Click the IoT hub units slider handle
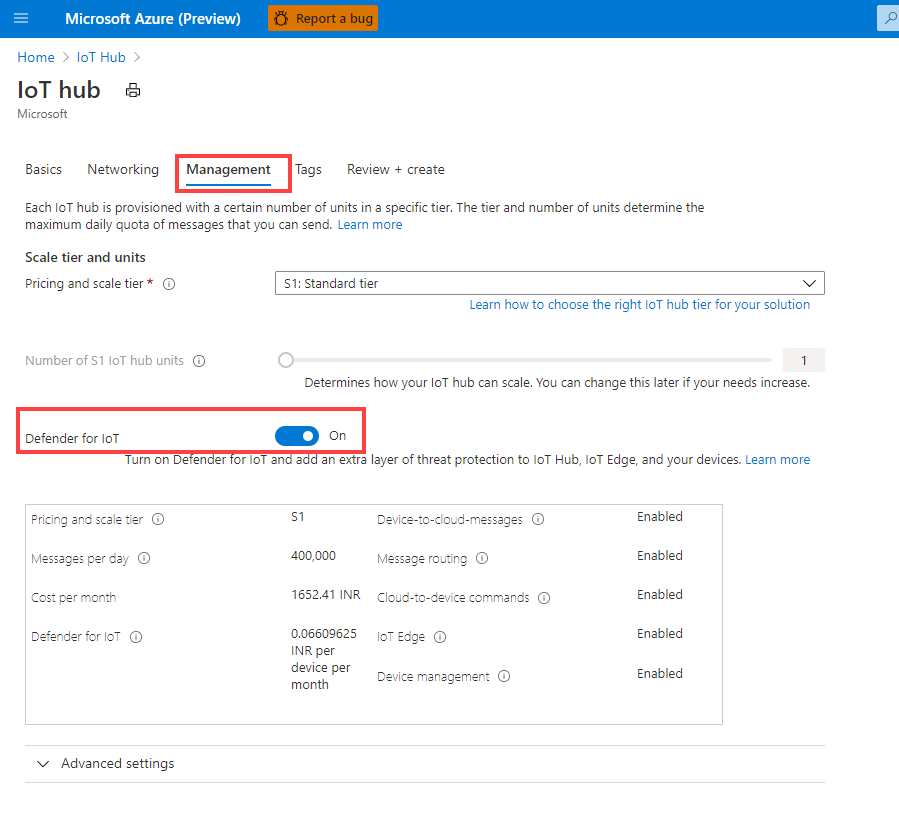Viewport: 899px width, 819px height. click(287, 360)
